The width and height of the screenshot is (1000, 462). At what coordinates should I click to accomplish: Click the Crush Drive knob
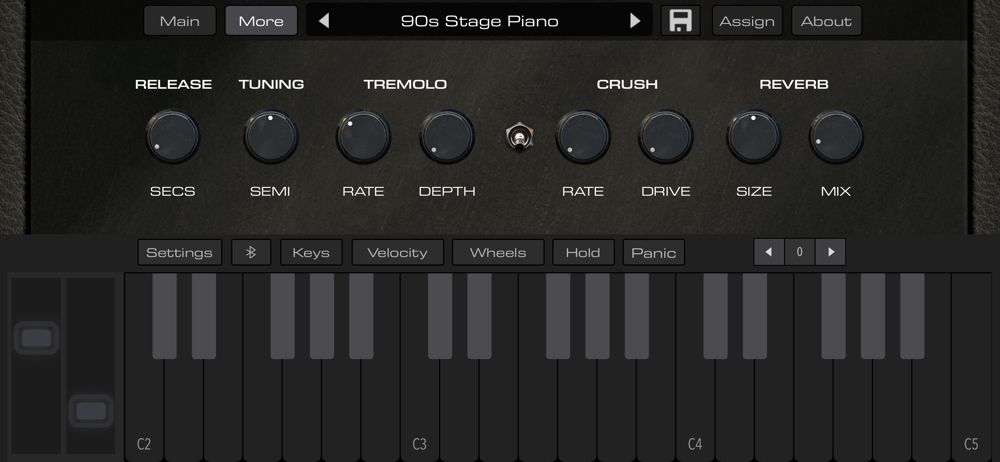click(x=665, y=137)
